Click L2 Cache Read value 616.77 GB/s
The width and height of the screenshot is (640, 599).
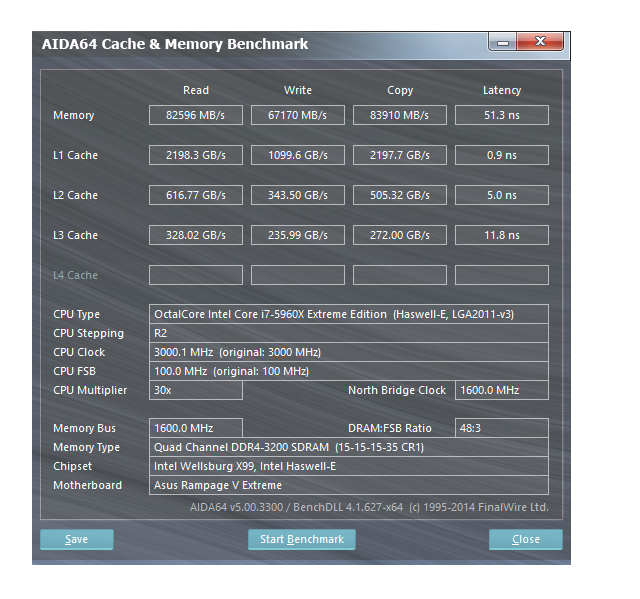[x=196, y=195]
